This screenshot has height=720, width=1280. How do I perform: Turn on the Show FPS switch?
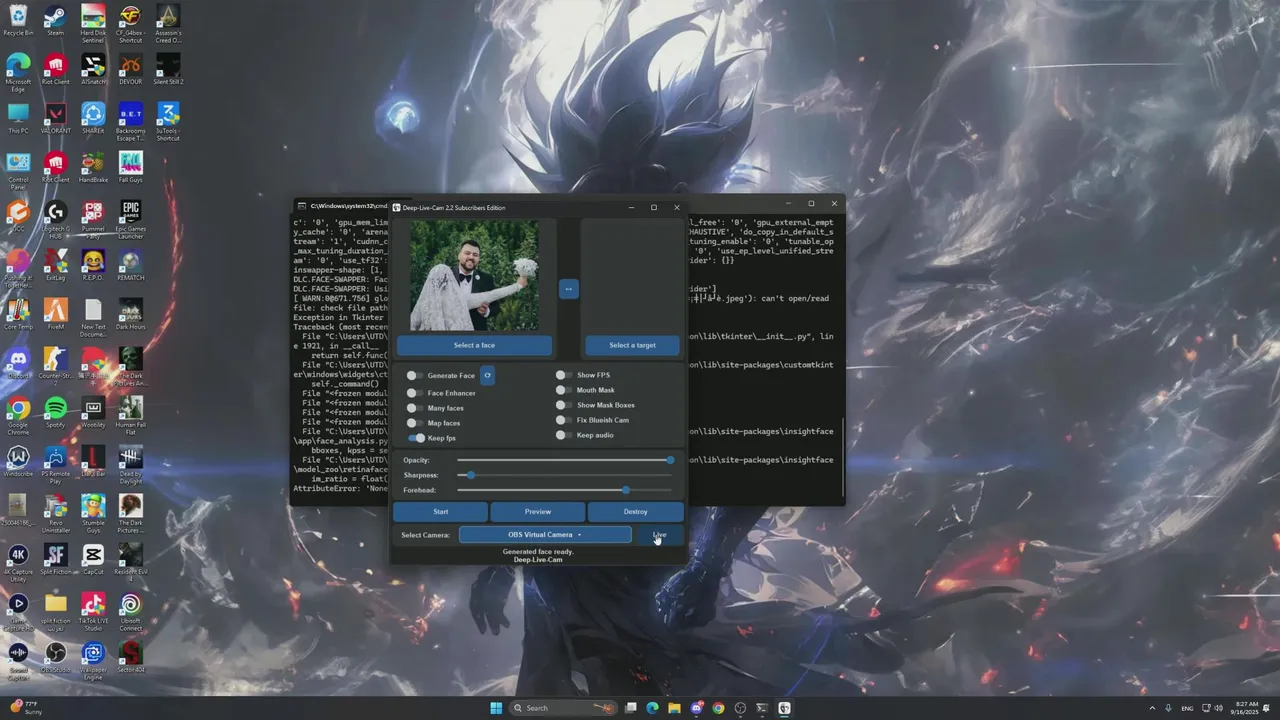563,375
